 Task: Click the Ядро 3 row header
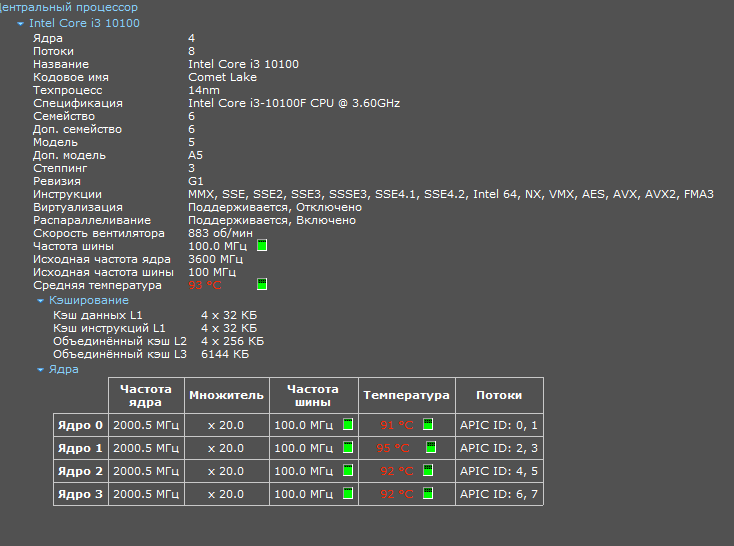(x=81, y=494)
